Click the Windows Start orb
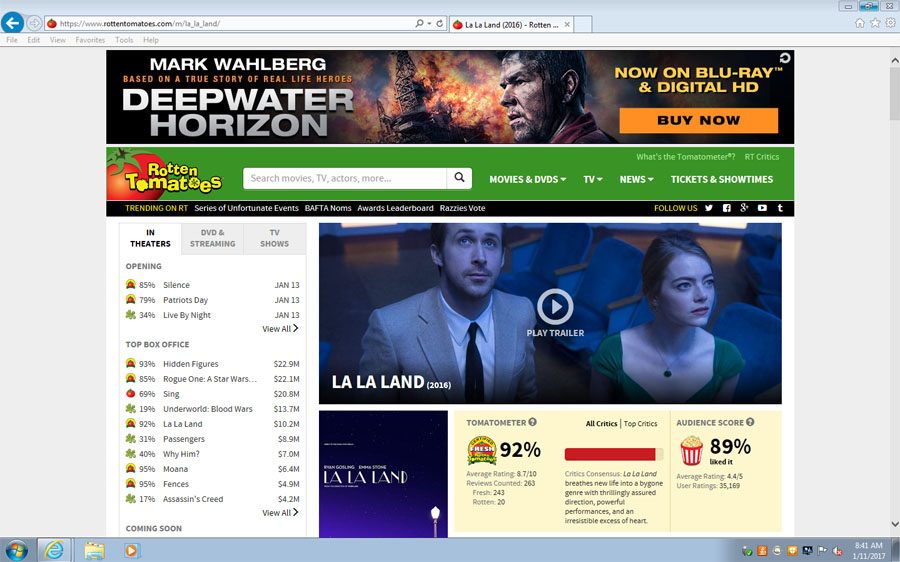This screenshot has height=562, width=900. click(16, 550)
